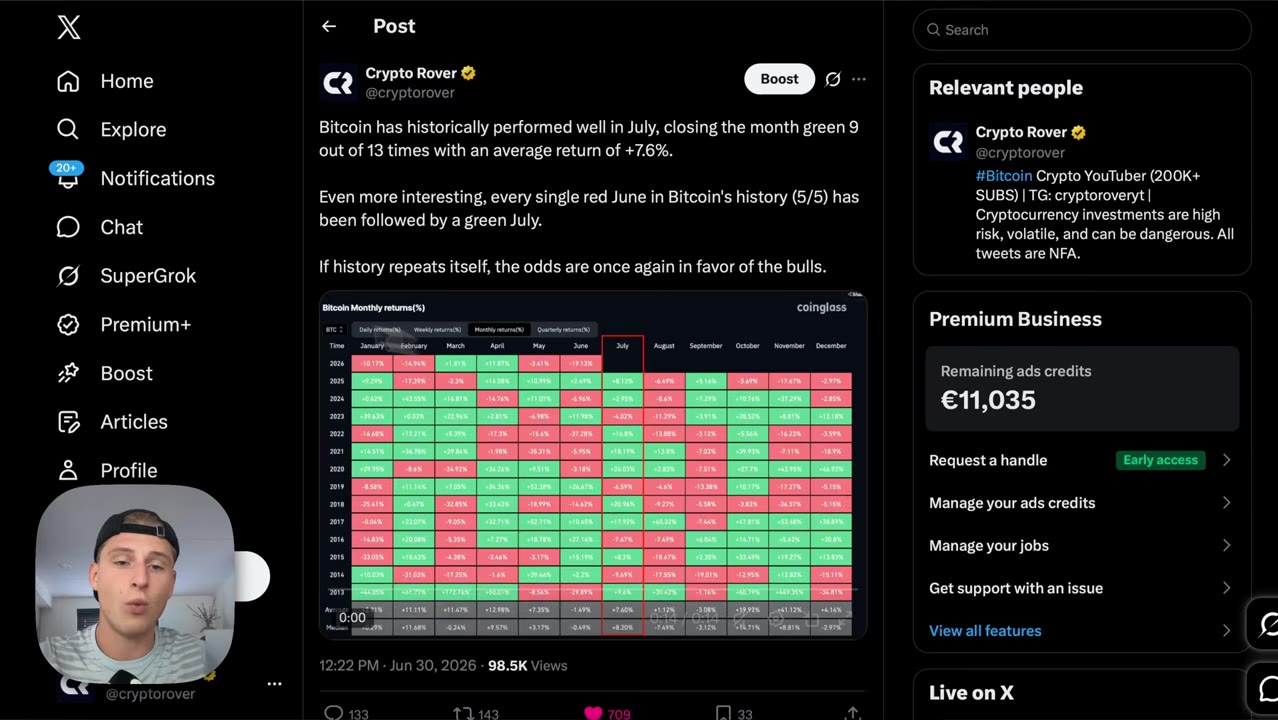Click the July column header in chart
The height and width of the screenshot is (720, 1278).
(x=622, y=346)
